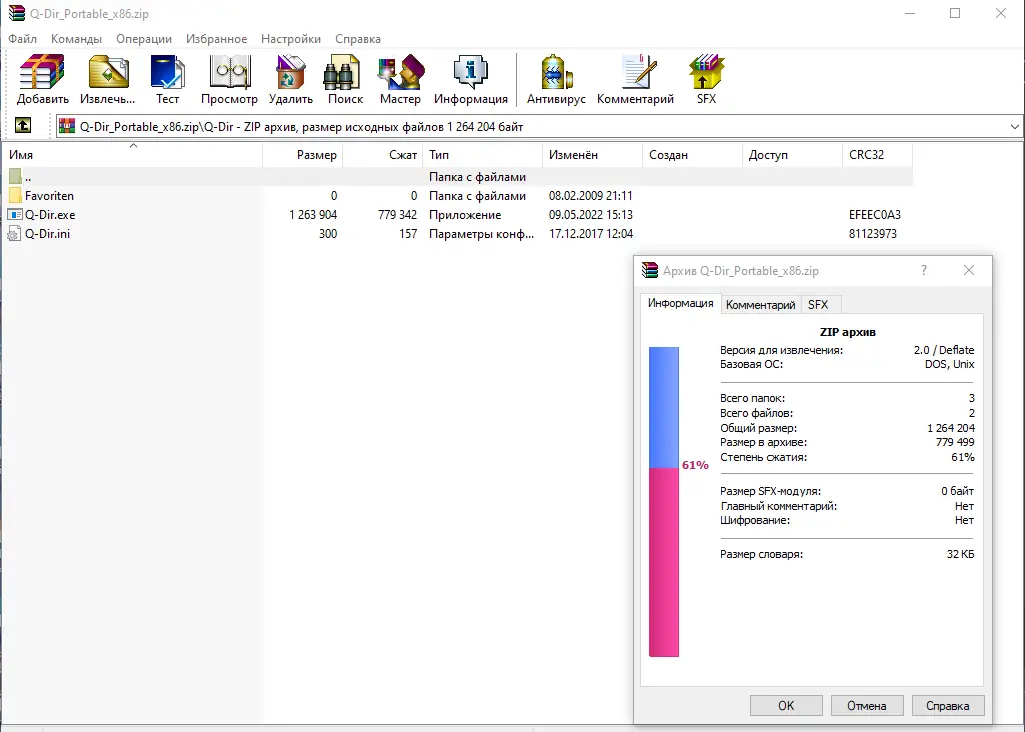
Task: Sort list by Имя column header
Action: (133, 155)
